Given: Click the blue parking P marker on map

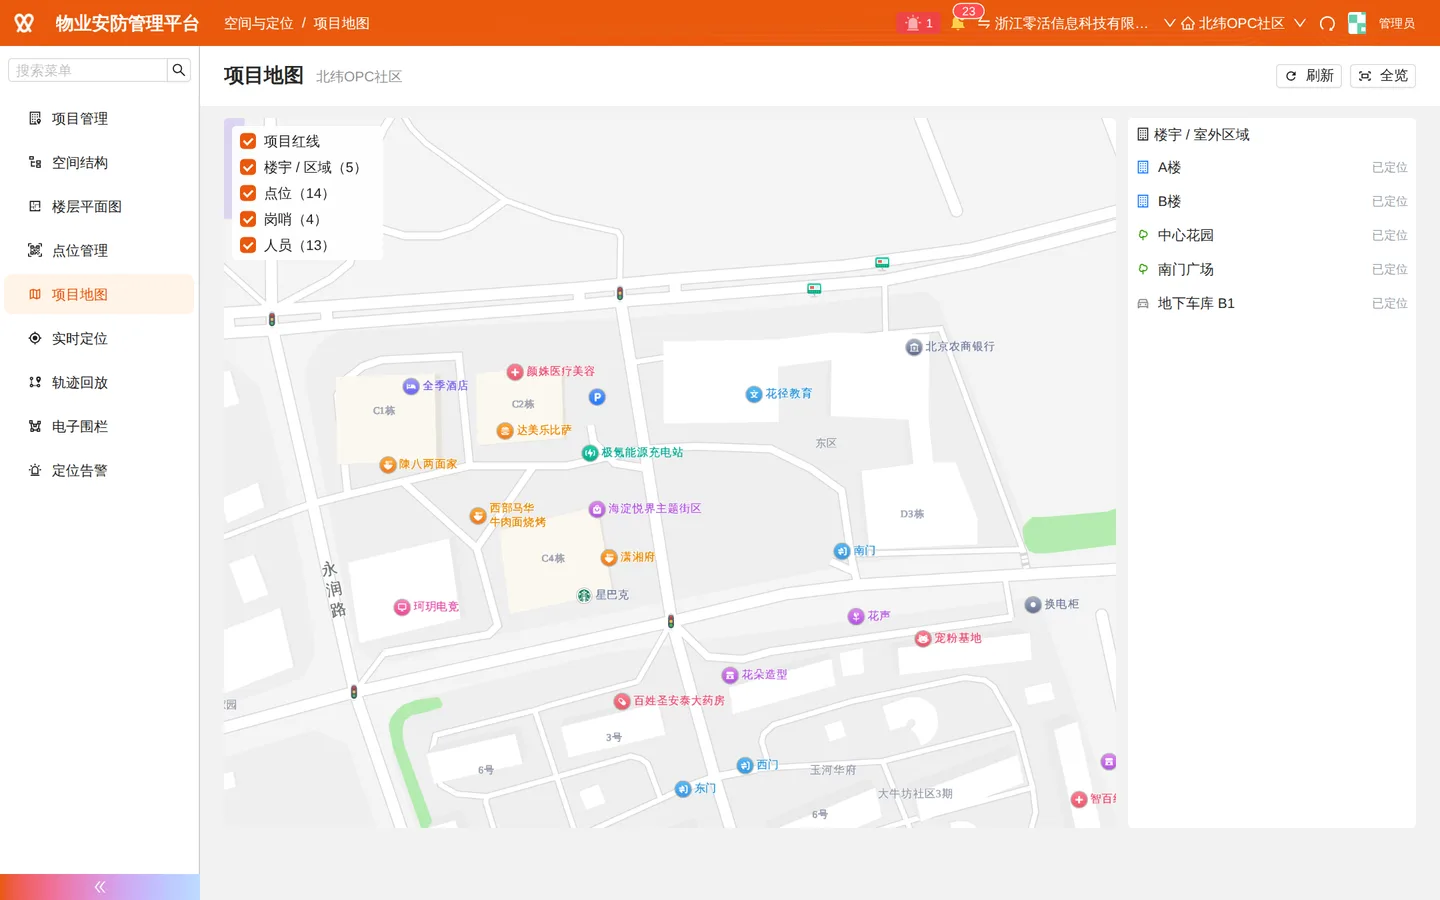Looking at the screenshot, I should (597, 397).
